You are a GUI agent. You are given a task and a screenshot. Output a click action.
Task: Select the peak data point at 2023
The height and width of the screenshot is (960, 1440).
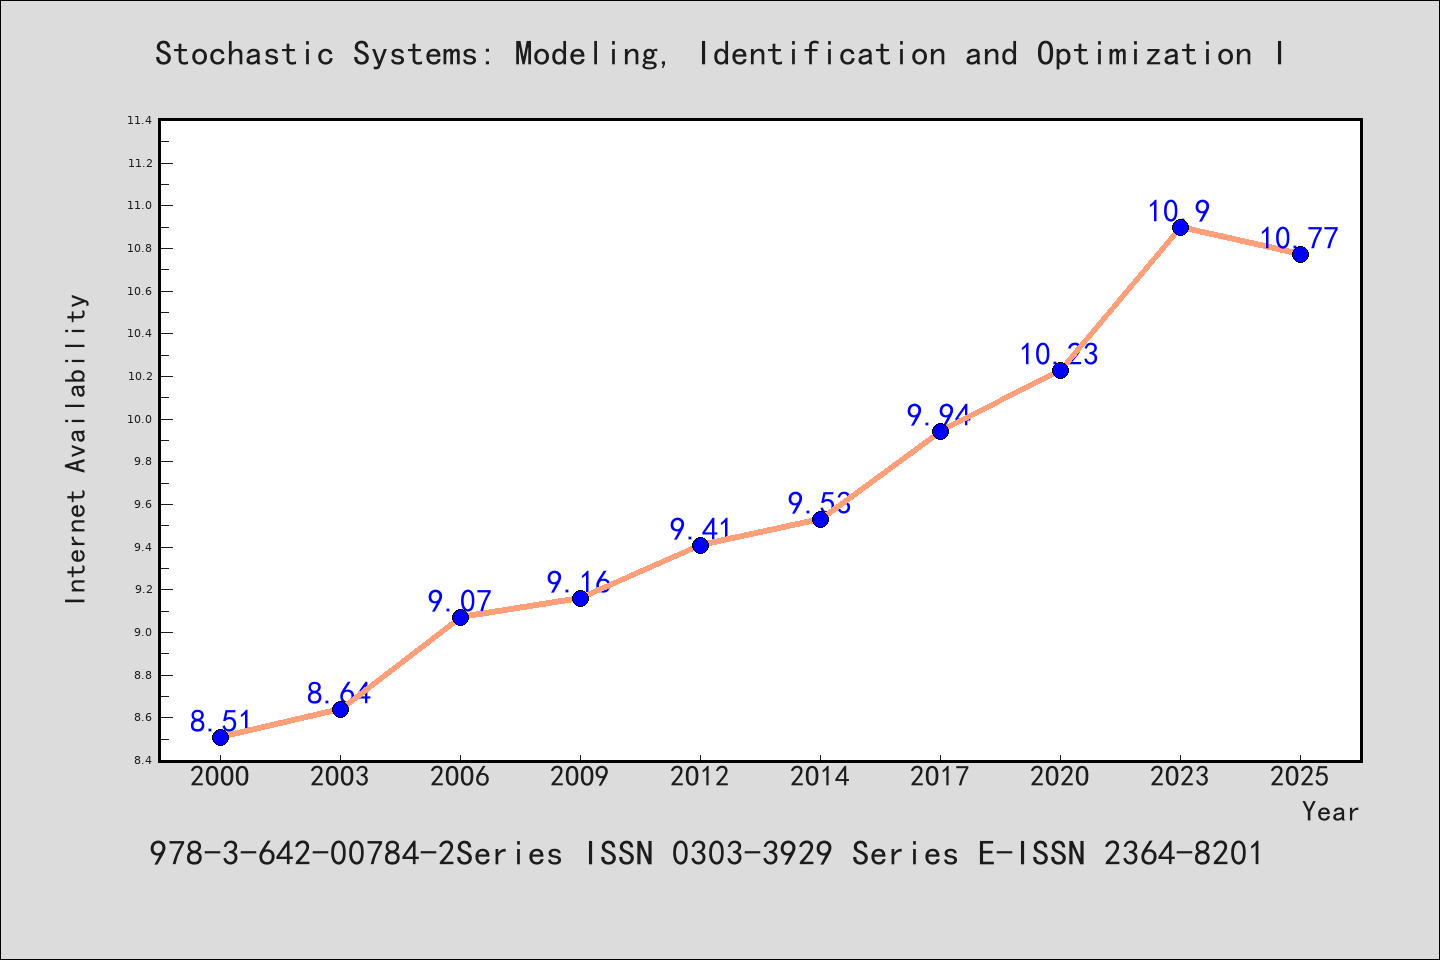[1180, 227]
